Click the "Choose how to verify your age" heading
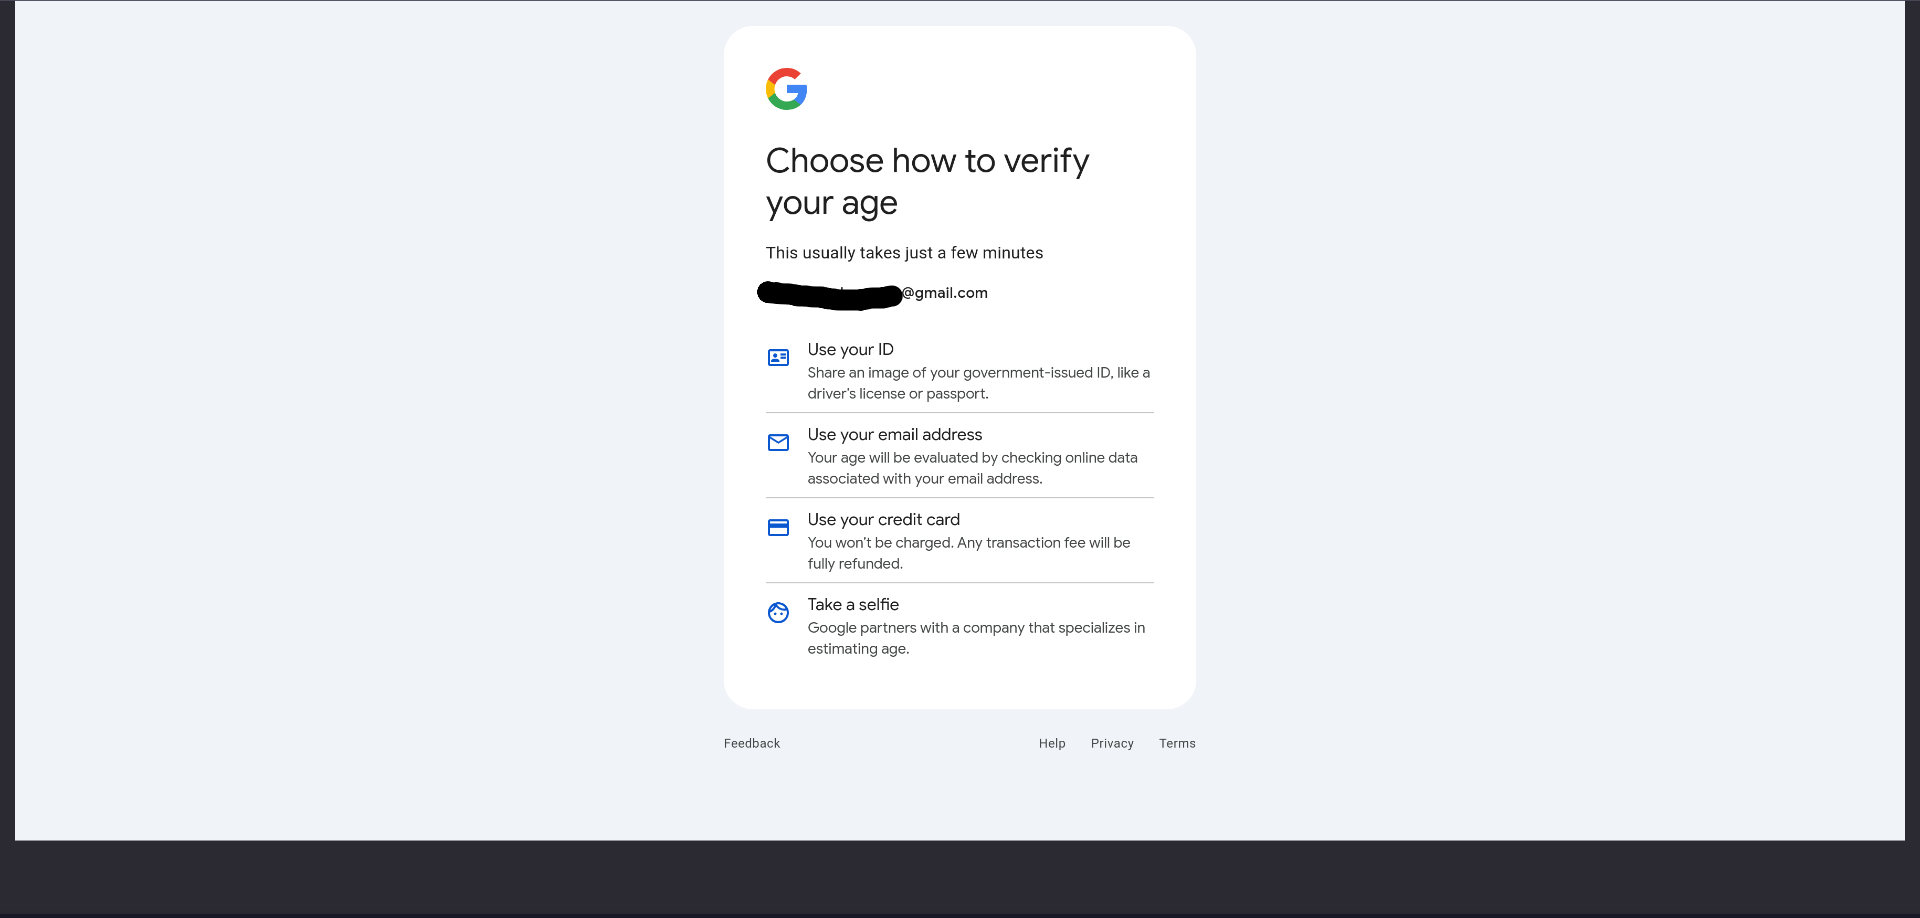Screen dimensions: 1920x918 point(926,181)
